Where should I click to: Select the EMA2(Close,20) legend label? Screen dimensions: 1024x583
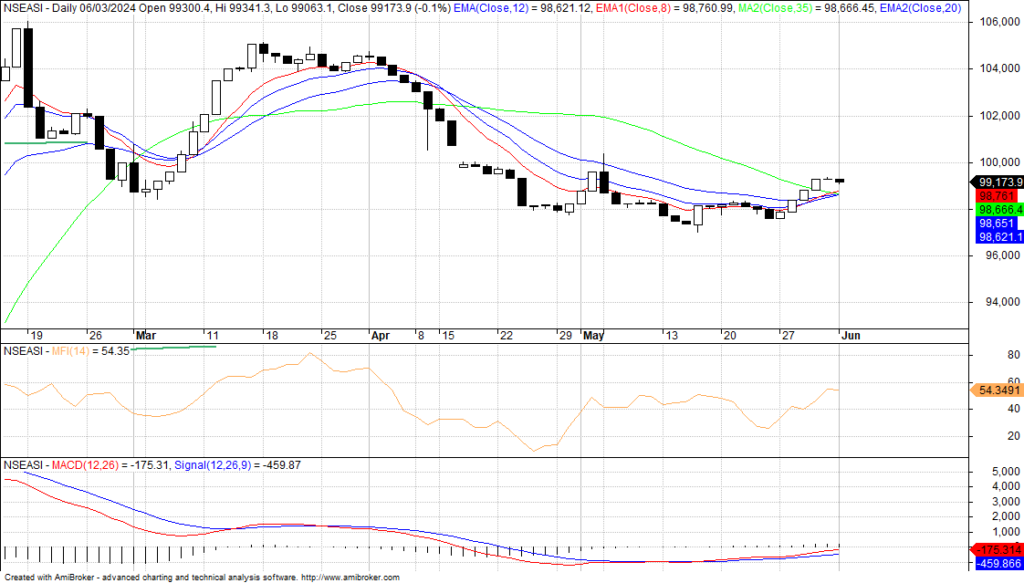918,7
